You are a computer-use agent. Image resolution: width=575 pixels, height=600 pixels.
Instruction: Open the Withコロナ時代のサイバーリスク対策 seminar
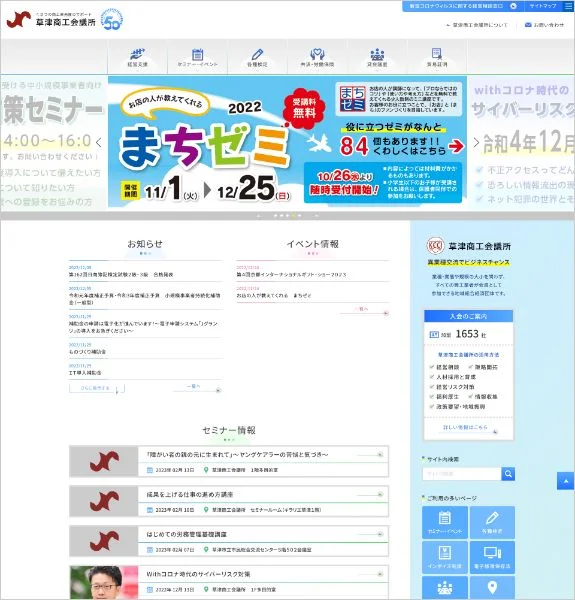(229, 582)
